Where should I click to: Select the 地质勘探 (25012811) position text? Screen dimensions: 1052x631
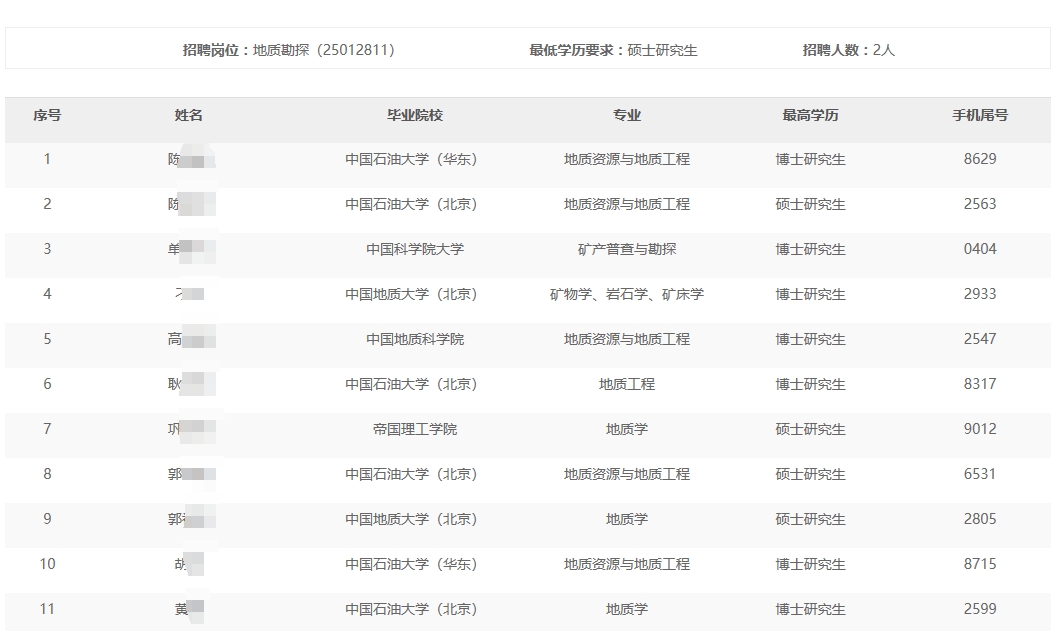[323, 50]
